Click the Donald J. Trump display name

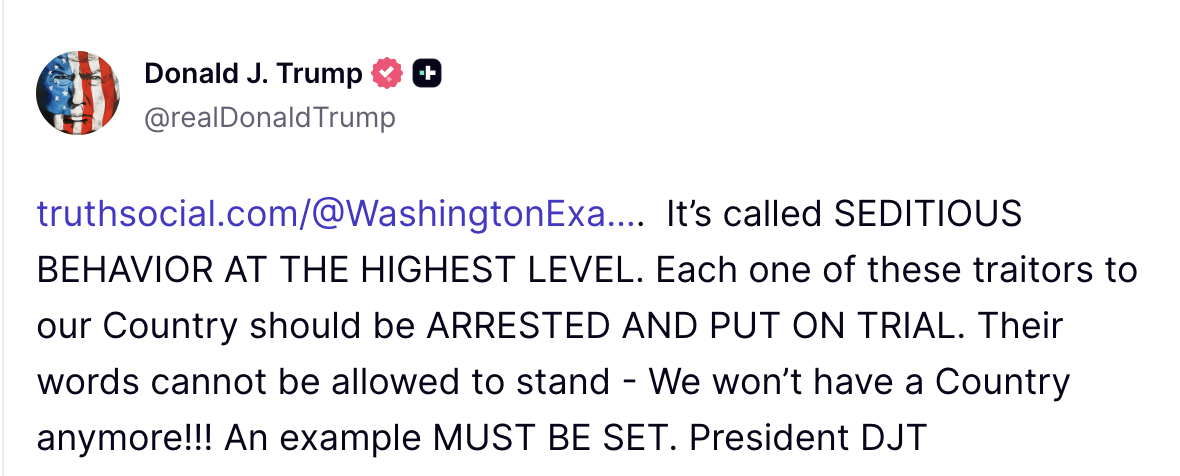(x=254, y=73)
